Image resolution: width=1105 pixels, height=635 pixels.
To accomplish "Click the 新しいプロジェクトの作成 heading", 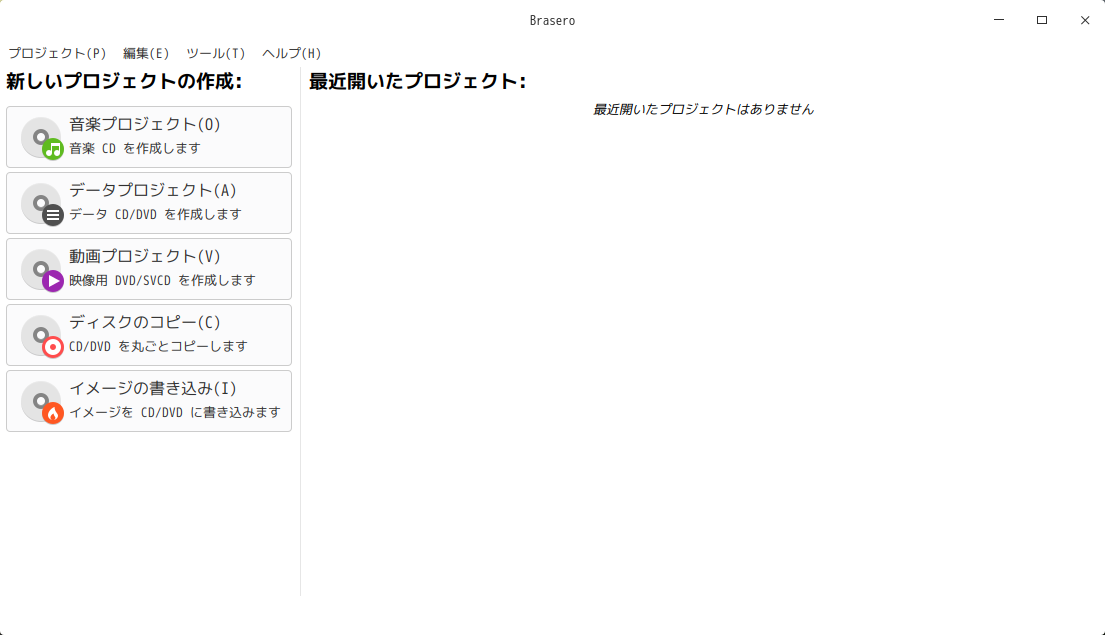I will (124, 81).
